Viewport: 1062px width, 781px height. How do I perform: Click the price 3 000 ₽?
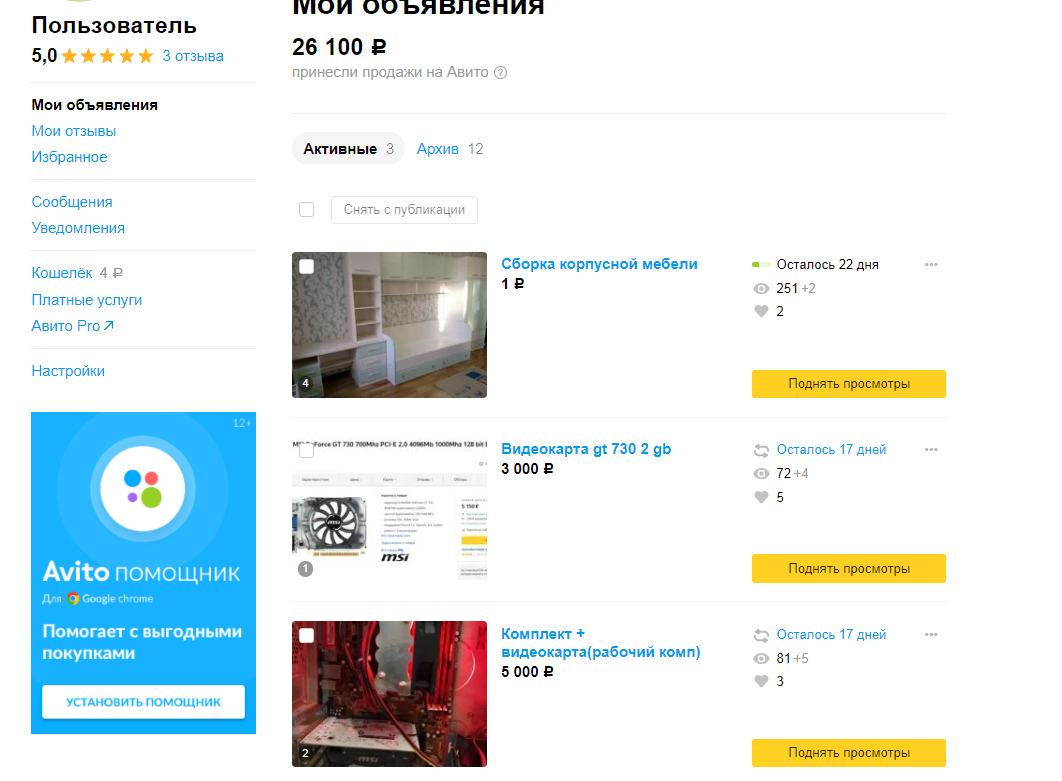coord(527,469)
